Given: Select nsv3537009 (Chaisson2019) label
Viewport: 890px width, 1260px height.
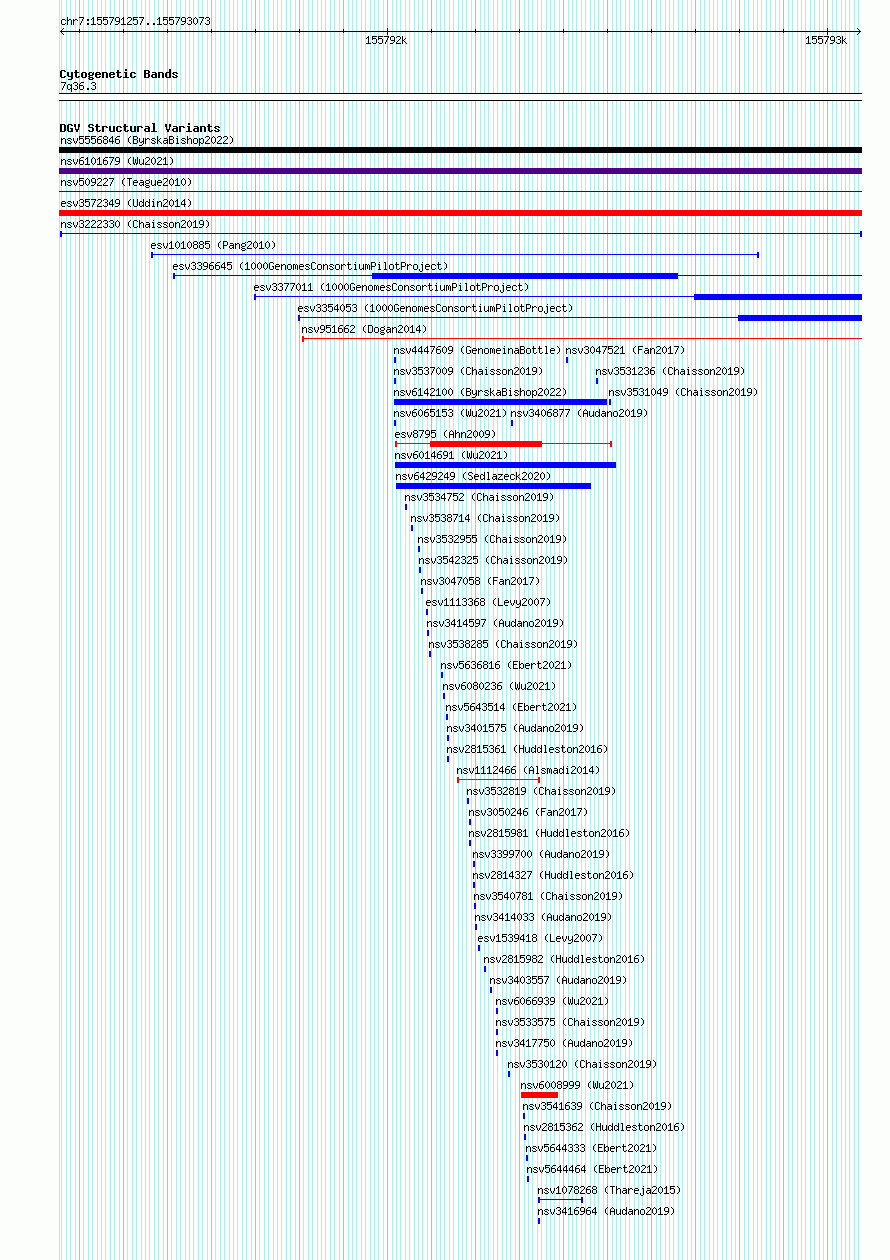Looking at the screenshot, I should 468,372.
